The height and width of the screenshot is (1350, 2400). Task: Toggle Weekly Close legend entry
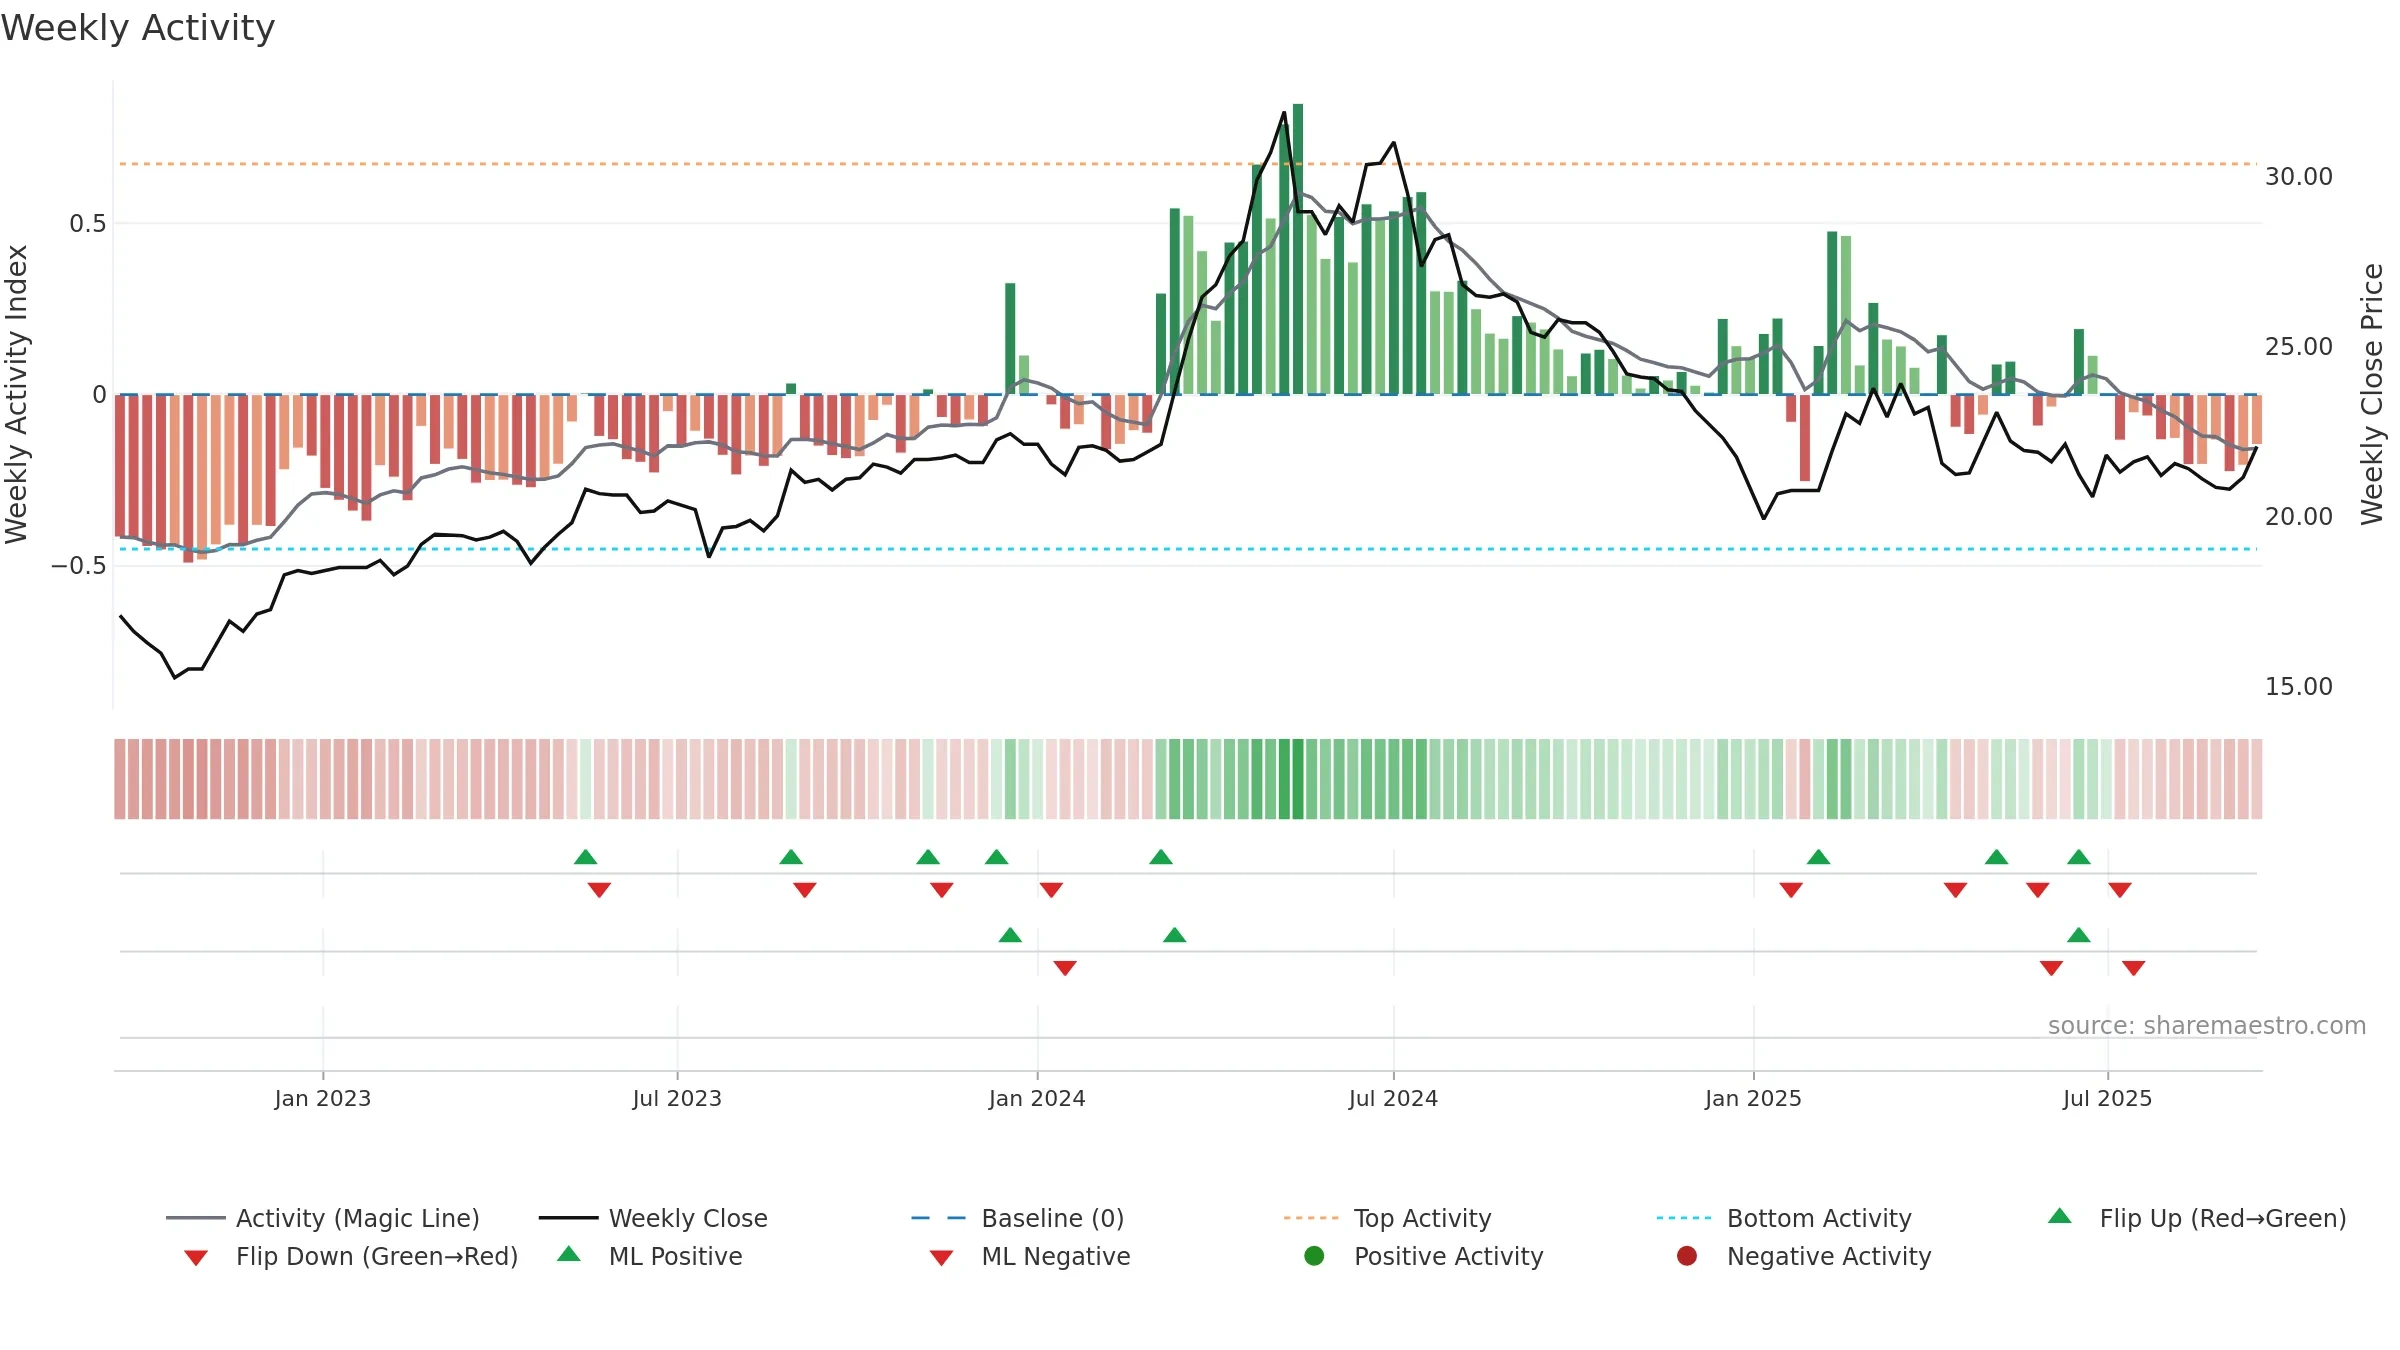(653, 1218)
